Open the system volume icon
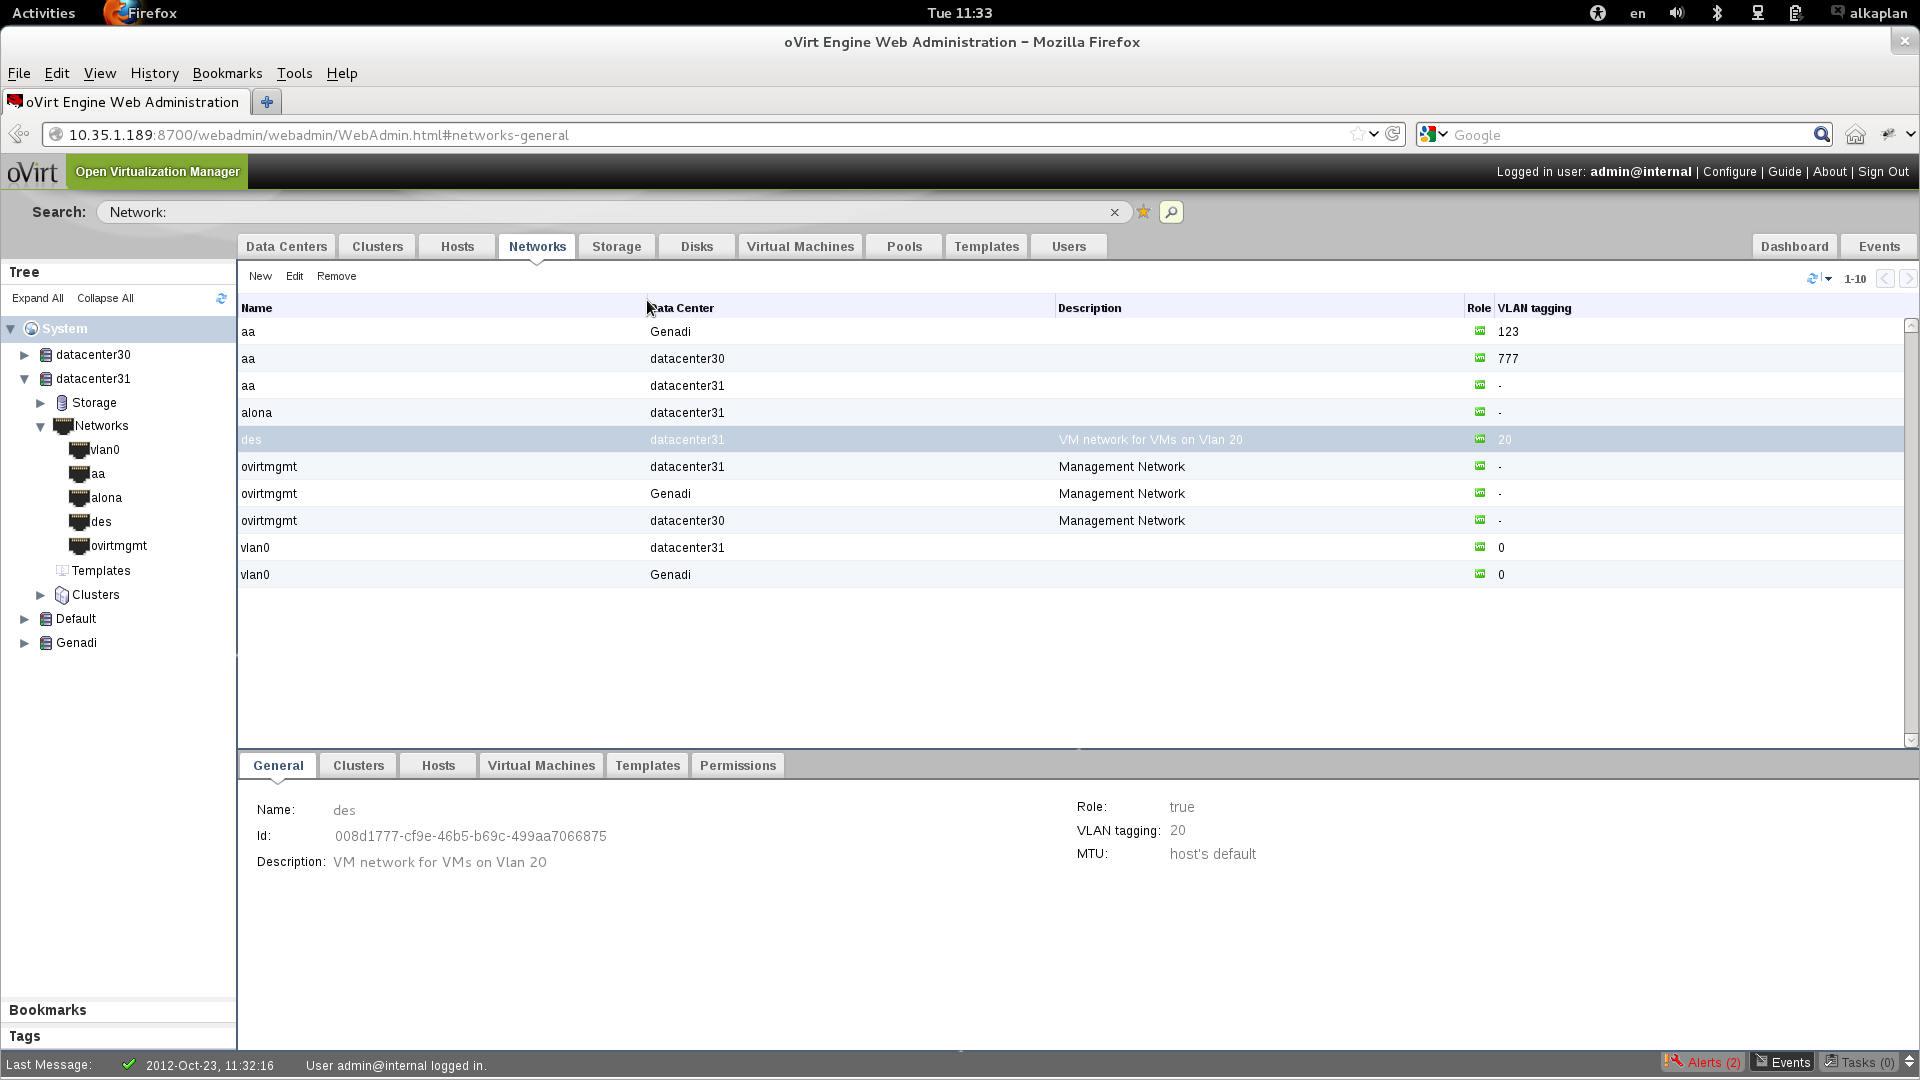 point(1677,13)
